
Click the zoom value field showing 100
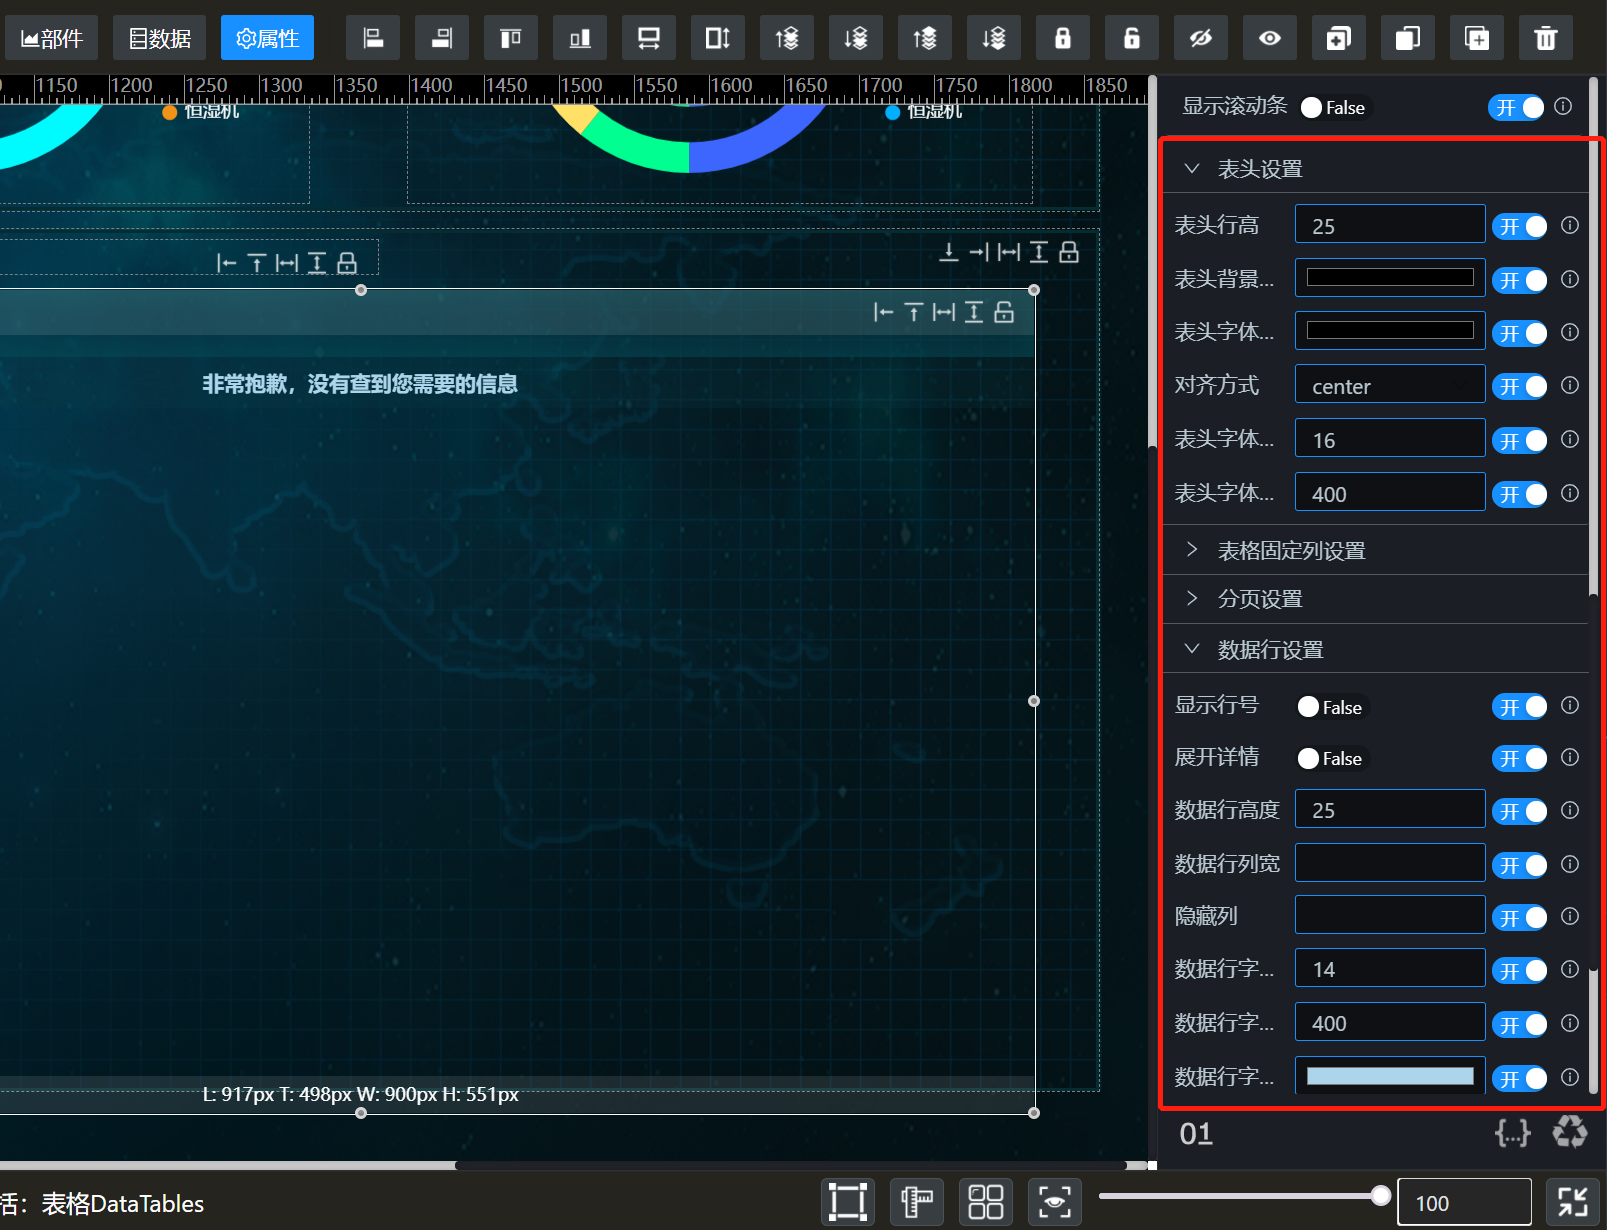[x=1464, y=1202]
